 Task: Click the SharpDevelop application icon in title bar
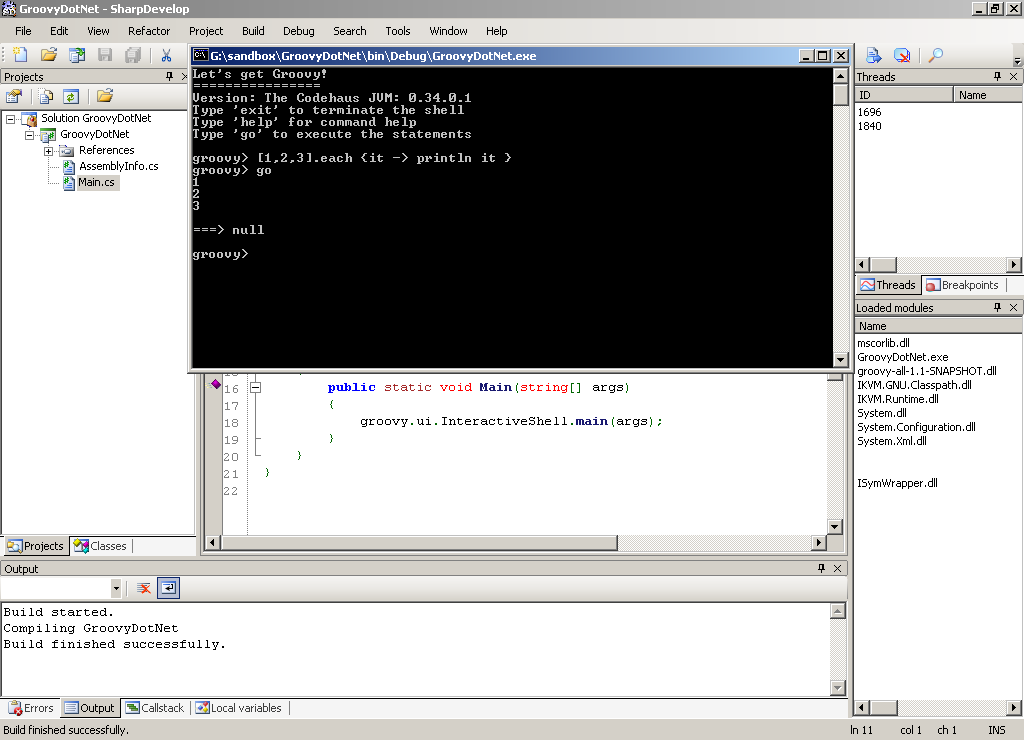click(9, 8)
